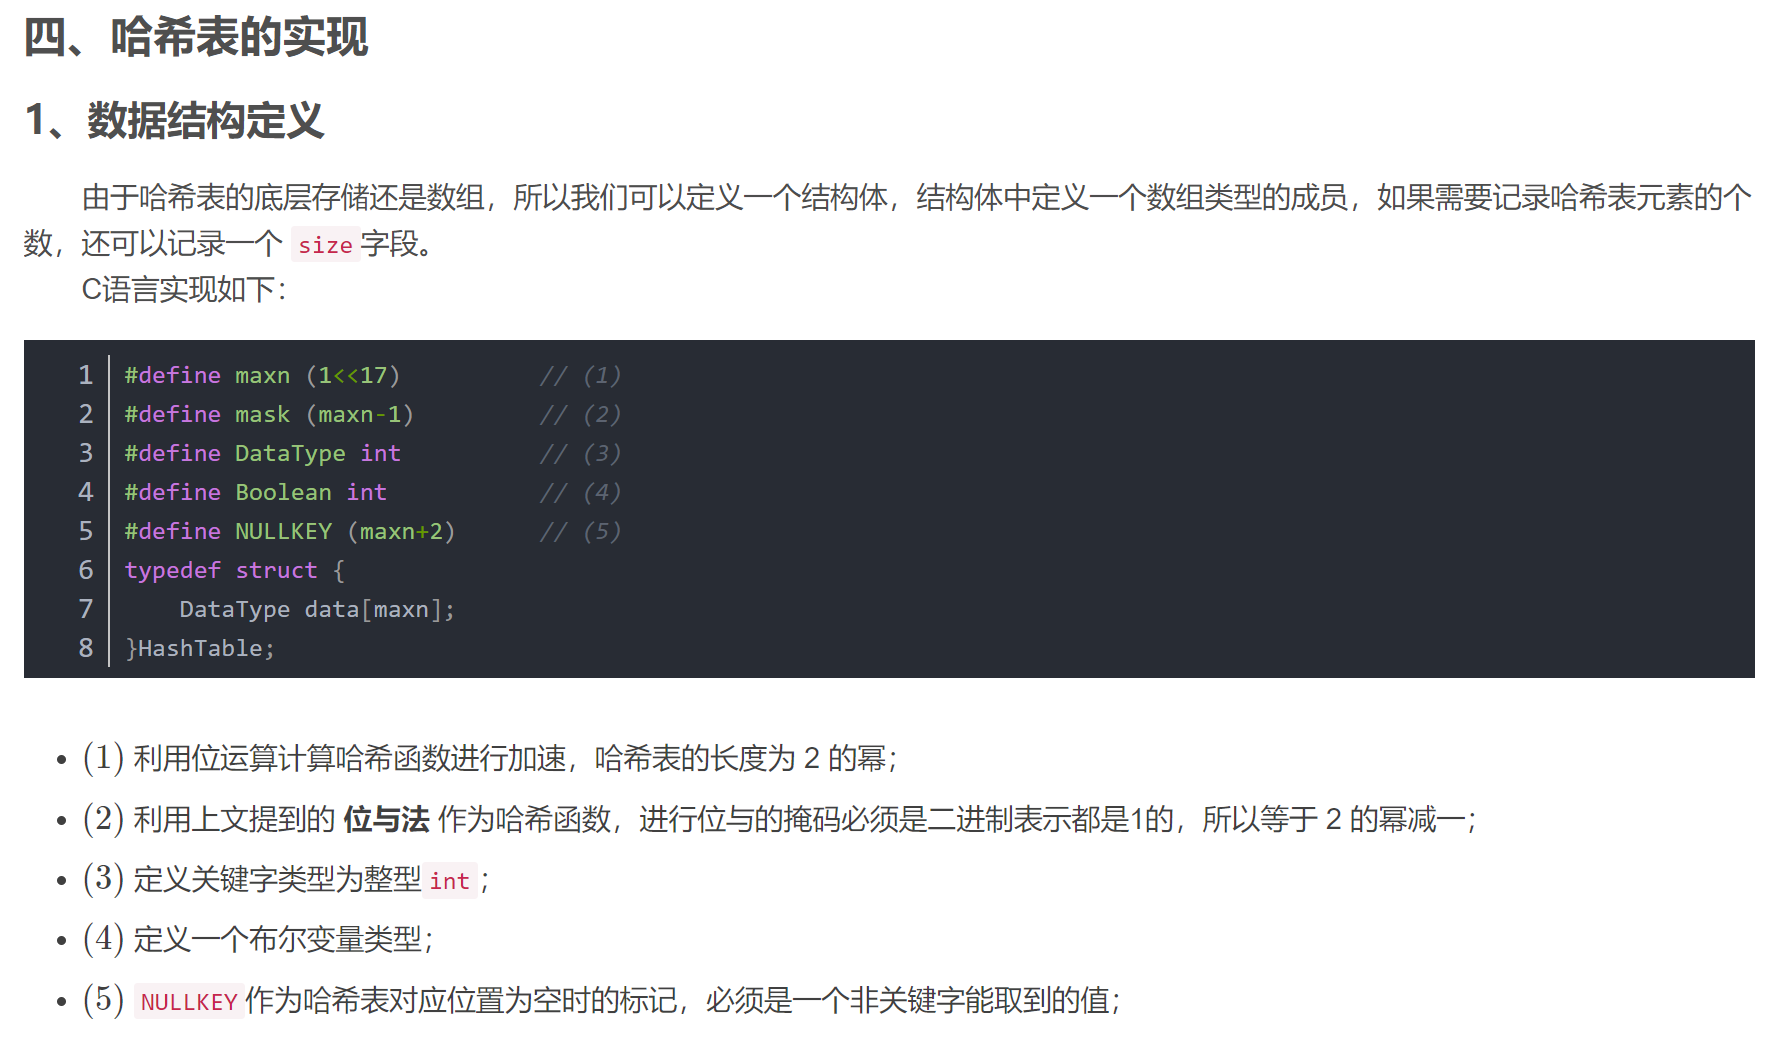Click the '#define mask (maxn-1)' code line

pos(268,414)
